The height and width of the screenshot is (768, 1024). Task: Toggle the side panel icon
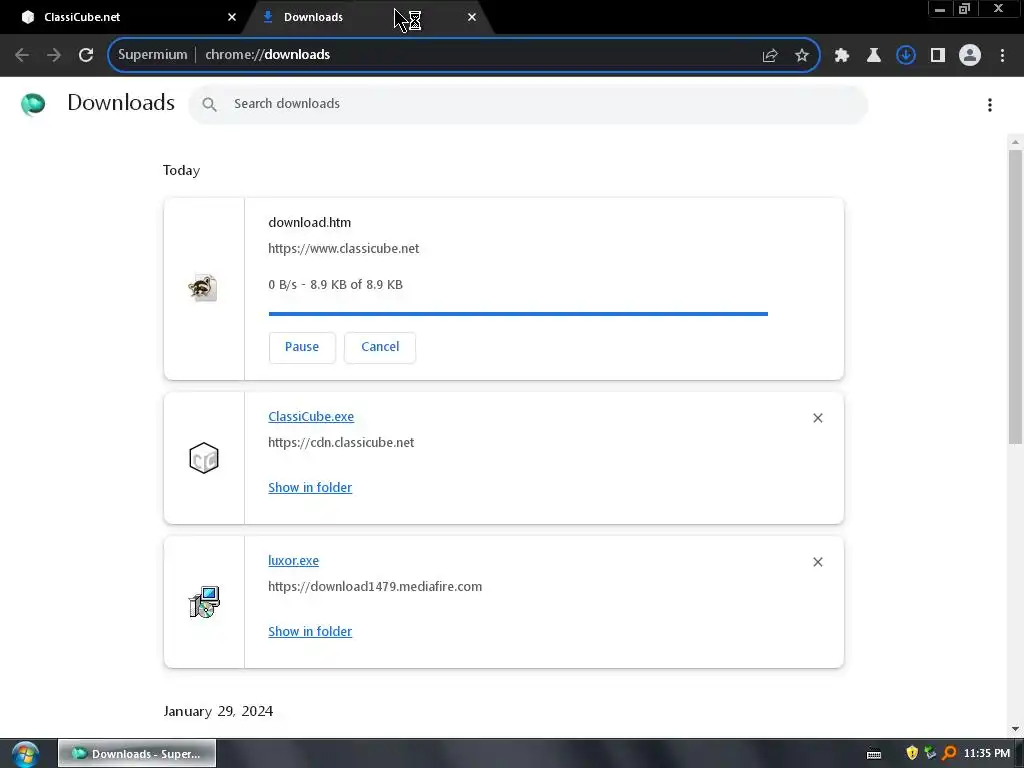[938, 55]
